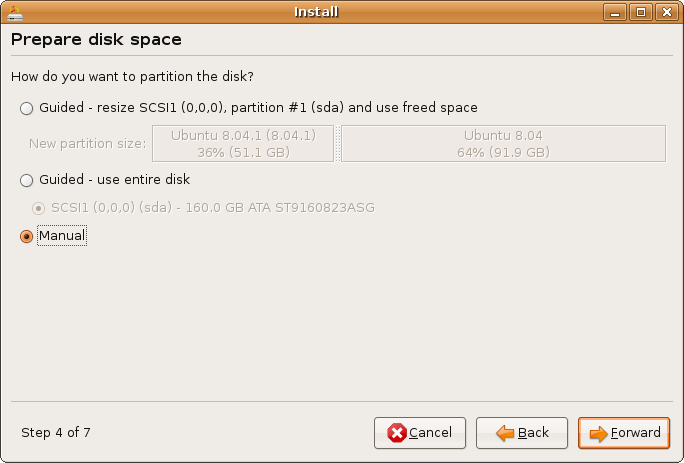Click the Ubuntu 8.04 91.9 GB partition box

tap(503, 144)
